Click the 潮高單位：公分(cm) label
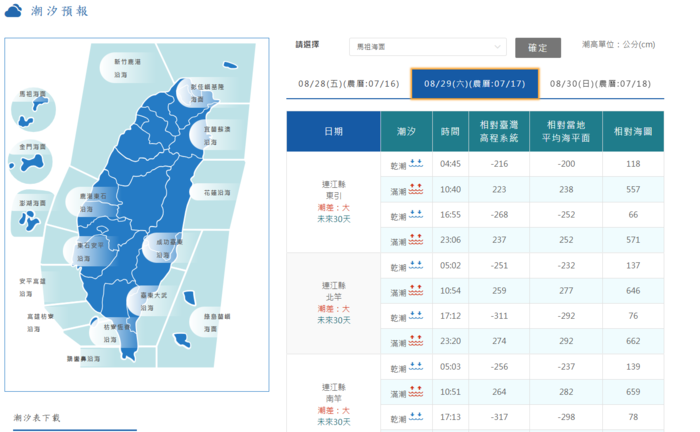This screenshot has width=700, height=432. (x=619, y=44)
